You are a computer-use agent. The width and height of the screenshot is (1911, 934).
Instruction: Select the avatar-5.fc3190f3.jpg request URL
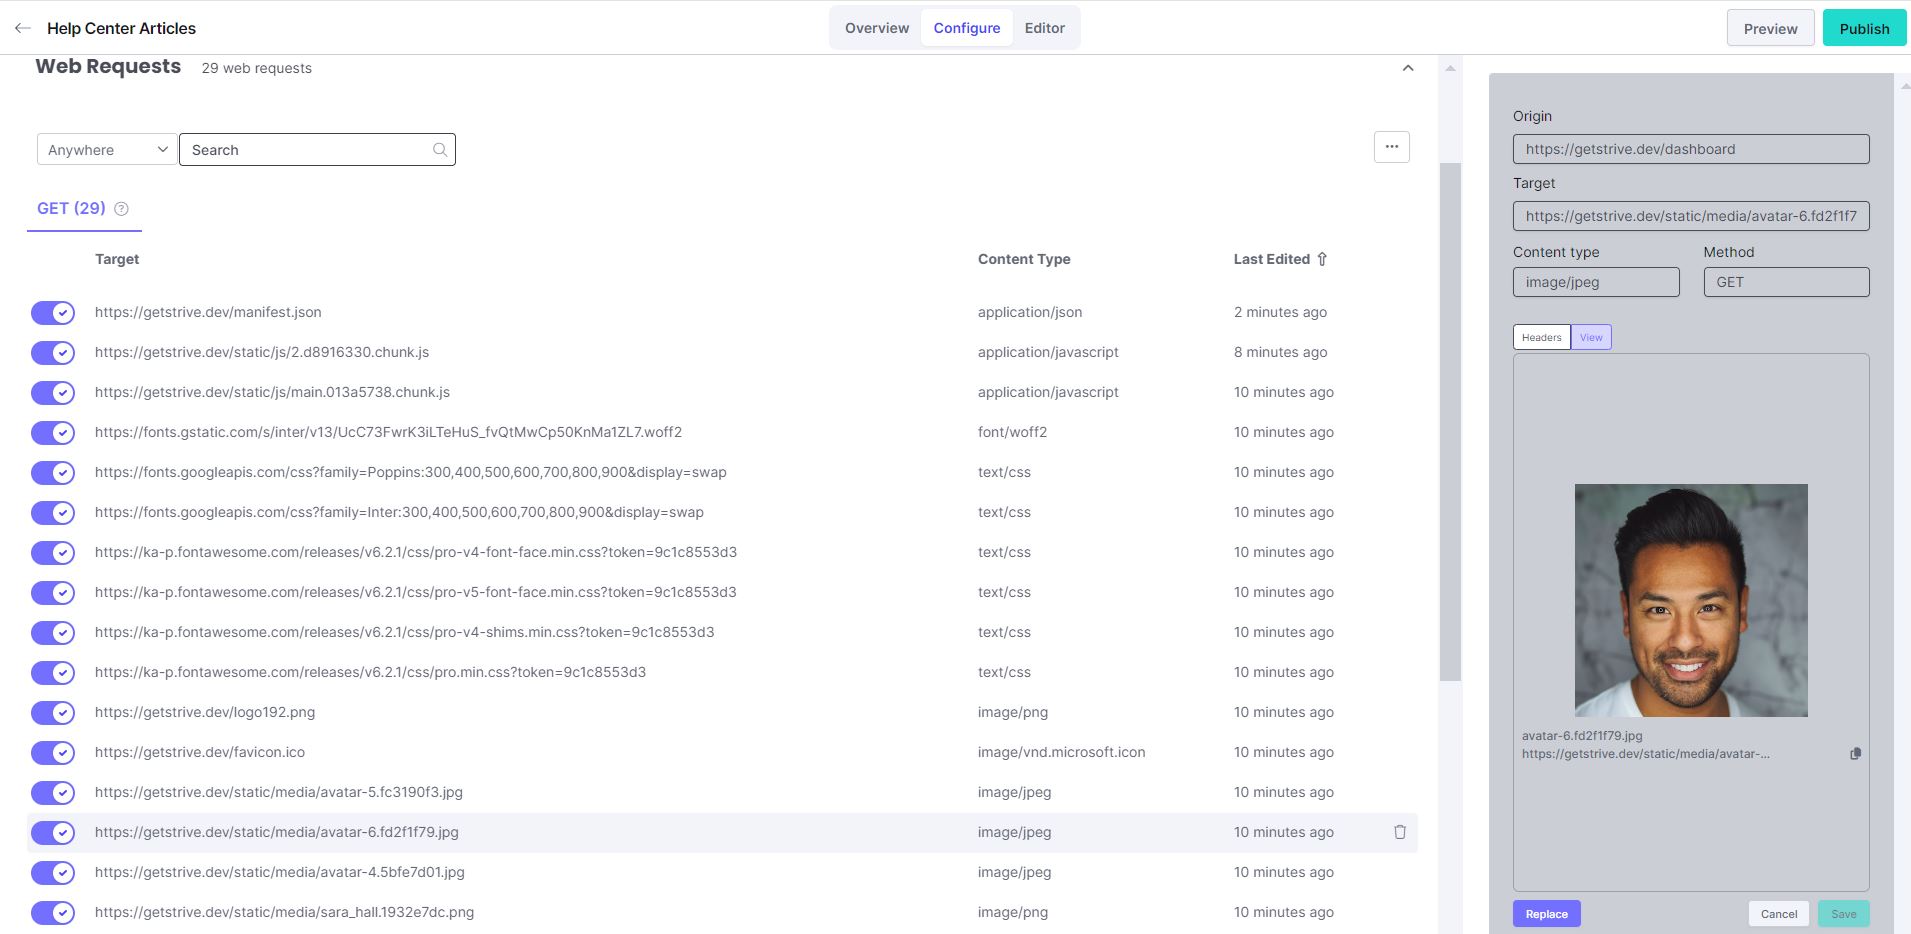pyautogui.click(x=279, y=792)
